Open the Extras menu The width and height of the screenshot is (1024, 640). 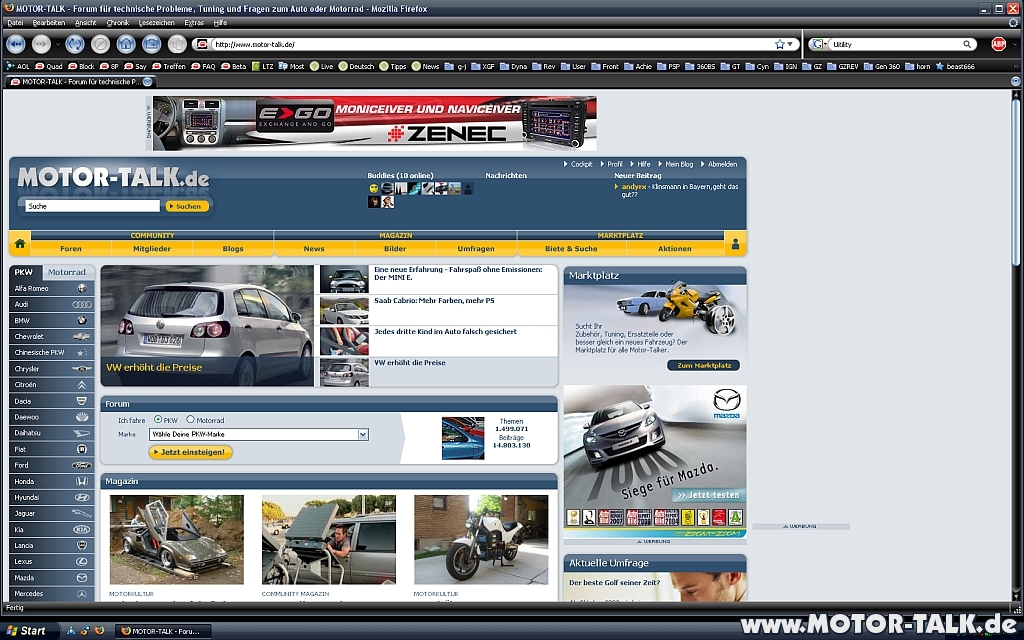(194, 22)
